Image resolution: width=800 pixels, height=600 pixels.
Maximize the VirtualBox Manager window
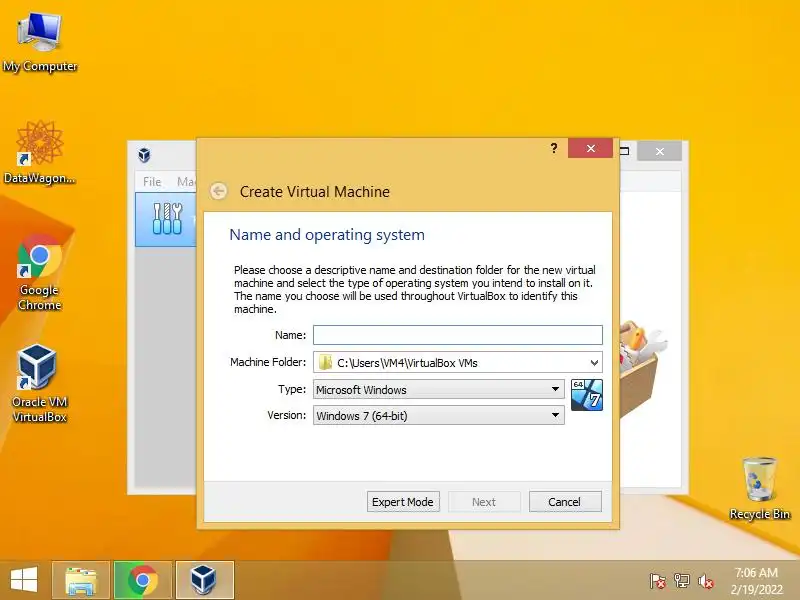[625, 151]
